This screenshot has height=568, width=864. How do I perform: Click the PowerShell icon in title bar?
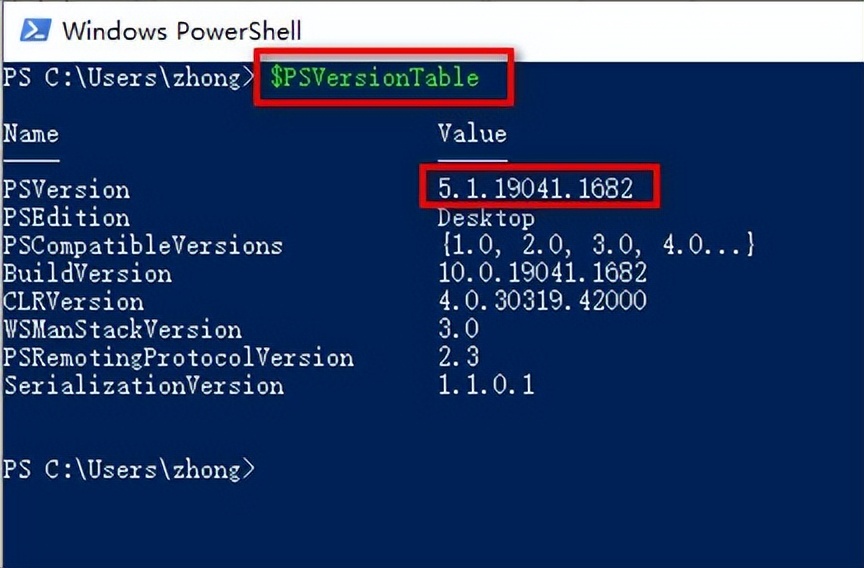click(36, 30)
